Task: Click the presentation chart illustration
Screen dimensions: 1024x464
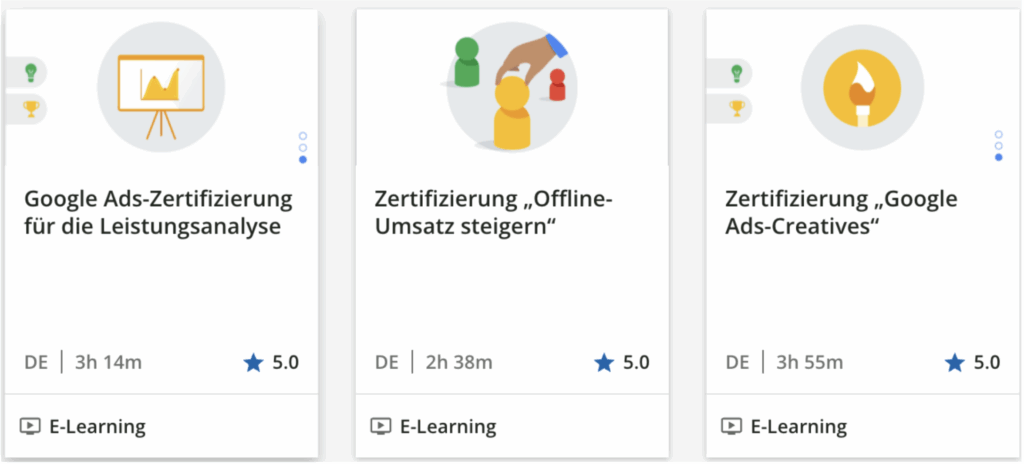Action: pos(161,88)
